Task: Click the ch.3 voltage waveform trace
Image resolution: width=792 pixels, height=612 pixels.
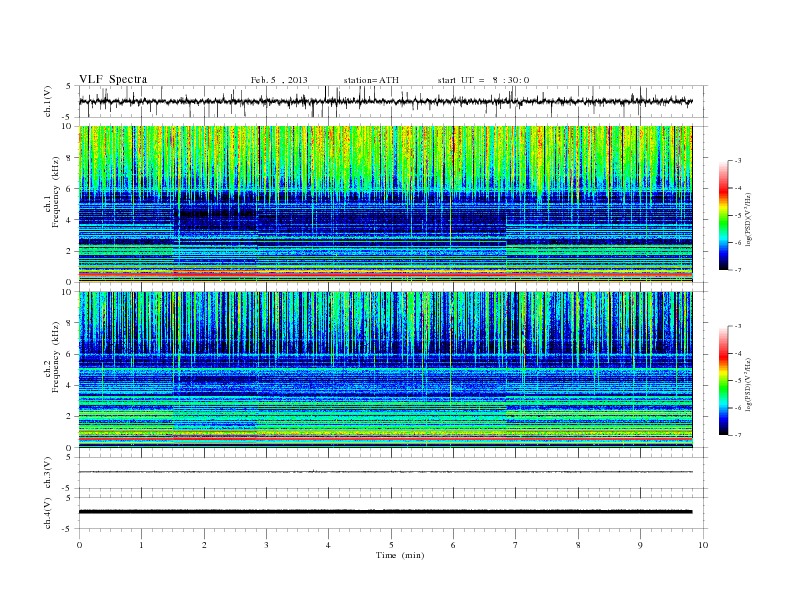Action: 385,472
